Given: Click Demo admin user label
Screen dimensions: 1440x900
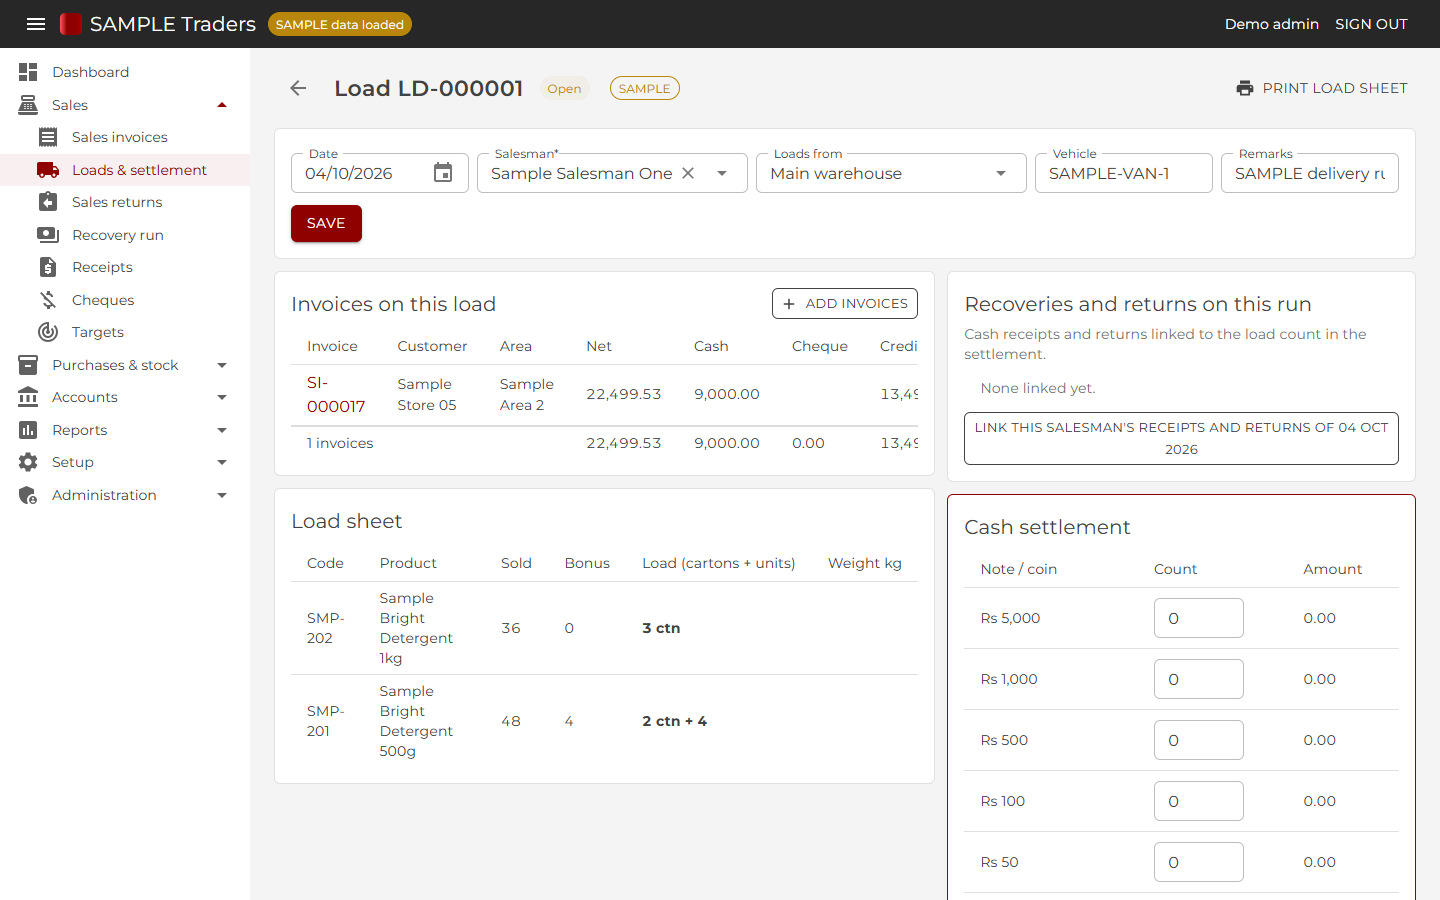Looking at the screenshot, I should (x=1271, y=24).
